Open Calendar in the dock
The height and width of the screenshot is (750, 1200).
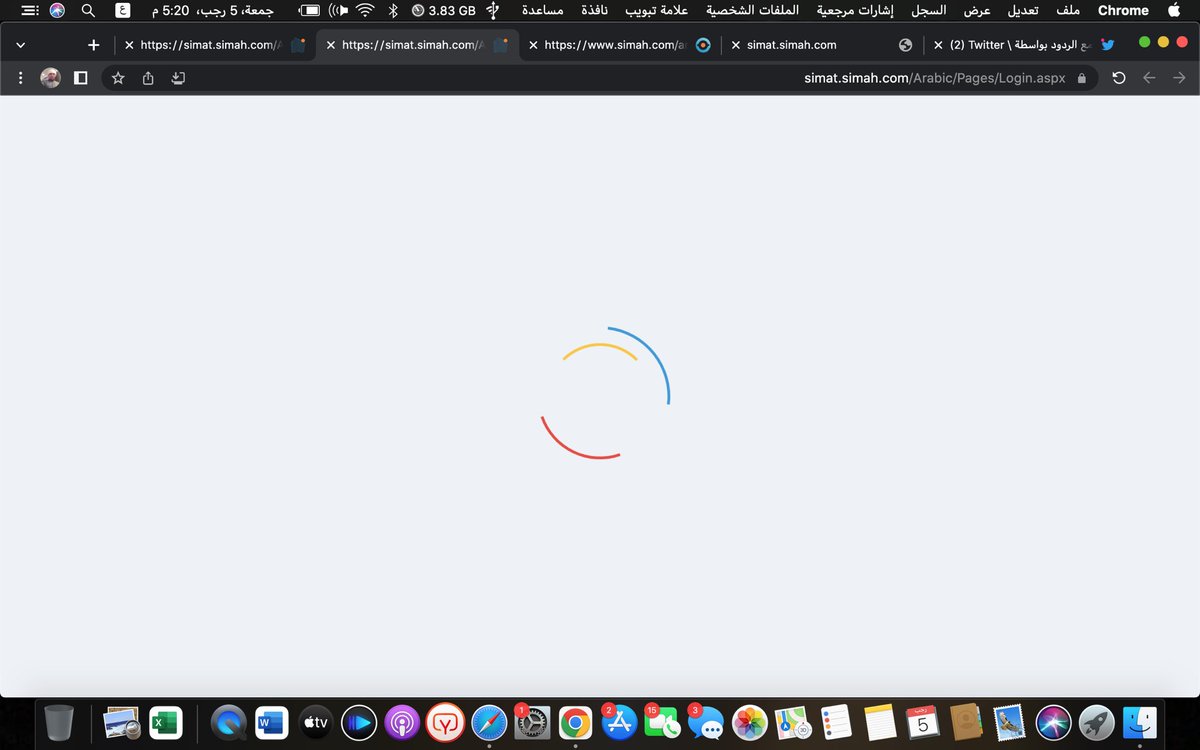924,722
